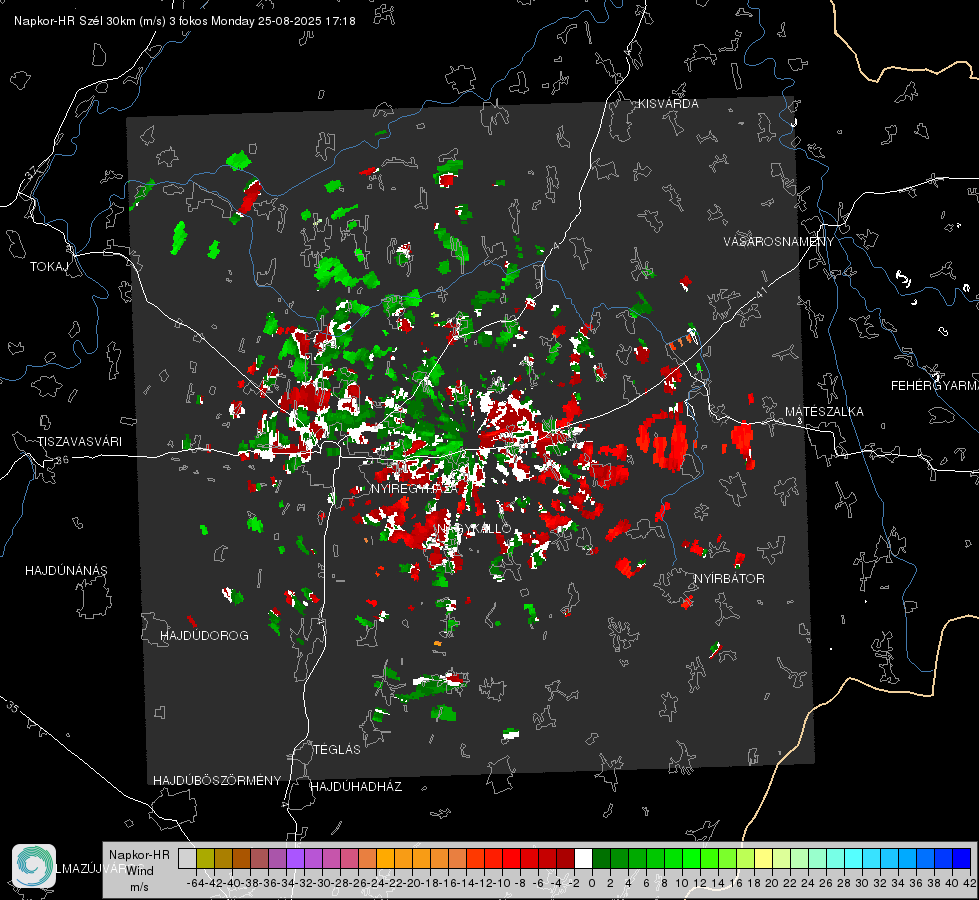979x900 pixels.
Task: Click the FEHÉRGYARMAT label at right edge
Action: pos(935,386)
